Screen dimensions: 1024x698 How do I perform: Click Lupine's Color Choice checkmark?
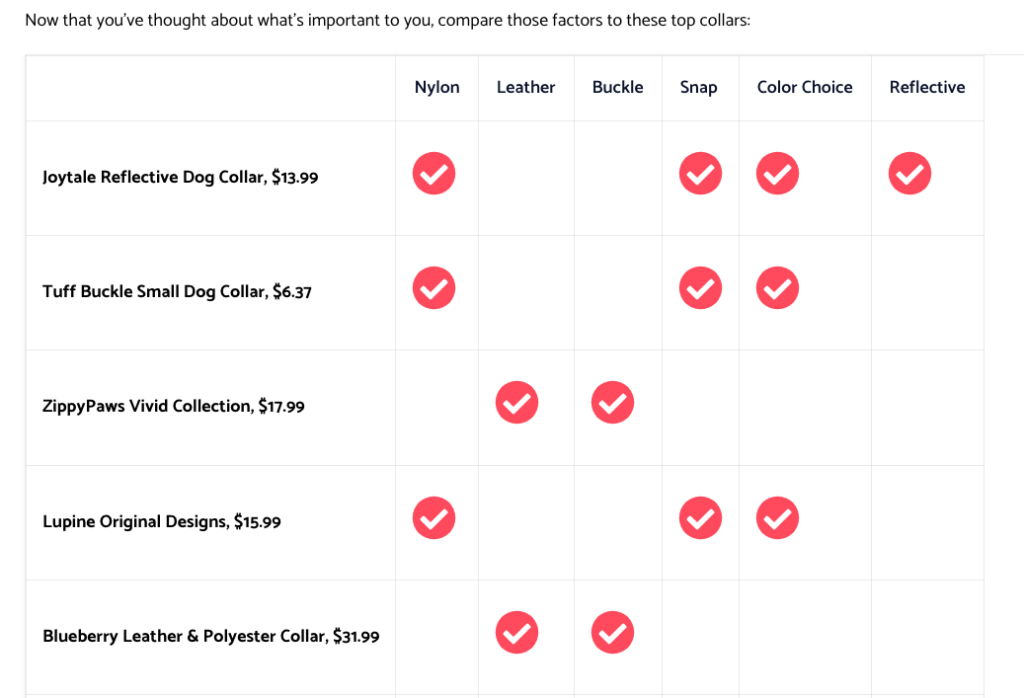click(777, 518)
